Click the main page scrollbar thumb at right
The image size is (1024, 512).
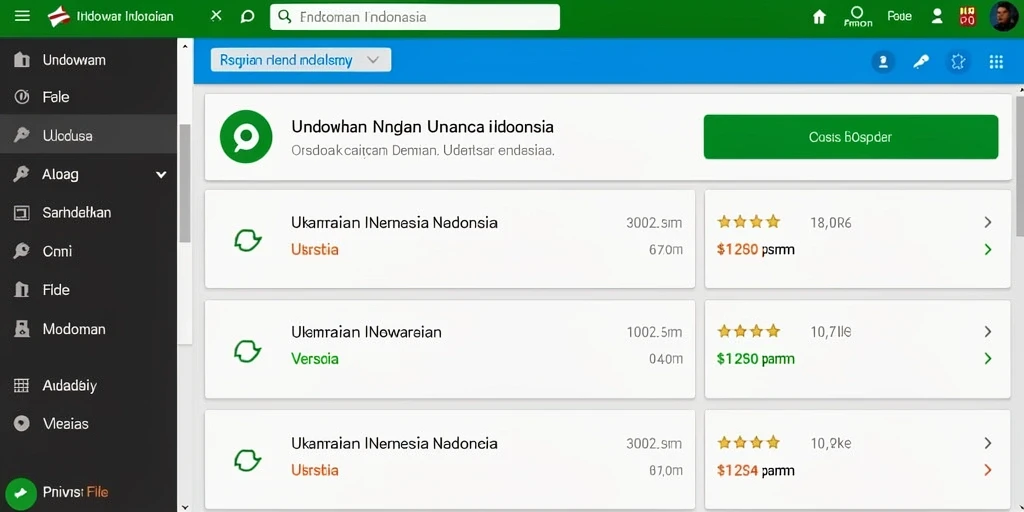tap(1019, 166)
